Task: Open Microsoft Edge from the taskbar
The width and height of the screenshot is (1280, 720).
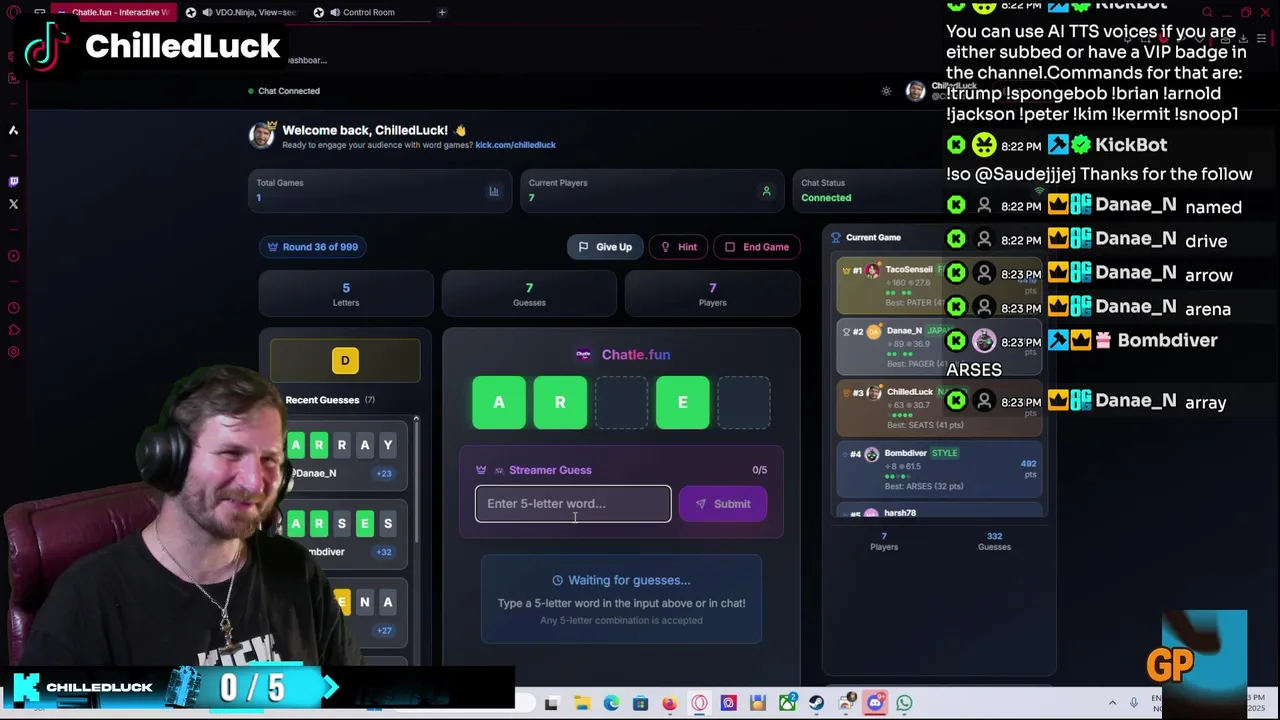Action: pyautogui.click(x=611, y=703)
